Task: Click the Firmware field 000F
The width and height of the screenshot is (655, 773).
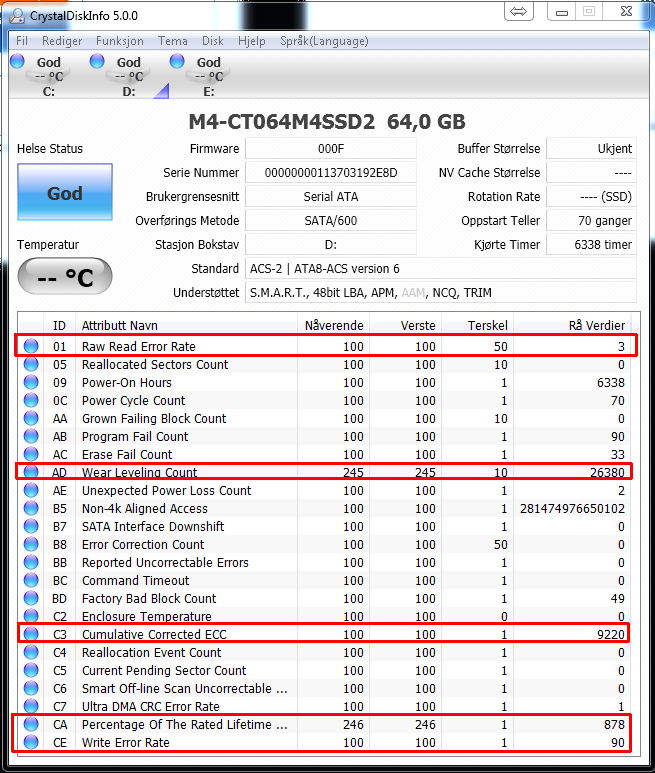Action: [331, 148]
